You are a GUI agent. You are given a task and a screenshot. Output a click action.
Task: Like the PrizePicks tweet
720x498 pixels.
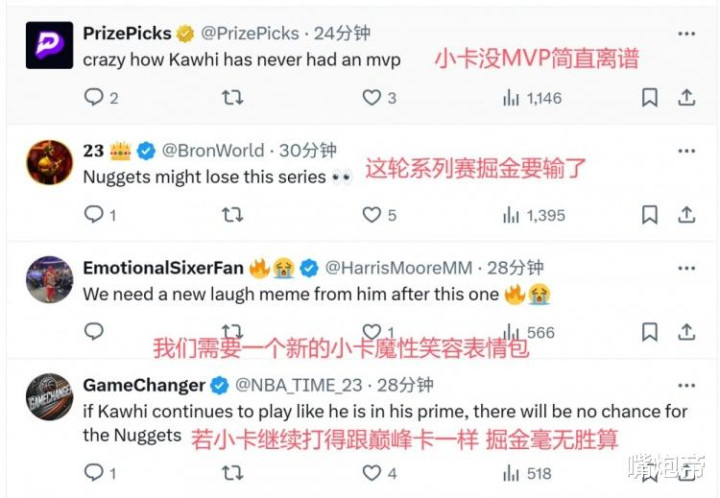[371, 97]
